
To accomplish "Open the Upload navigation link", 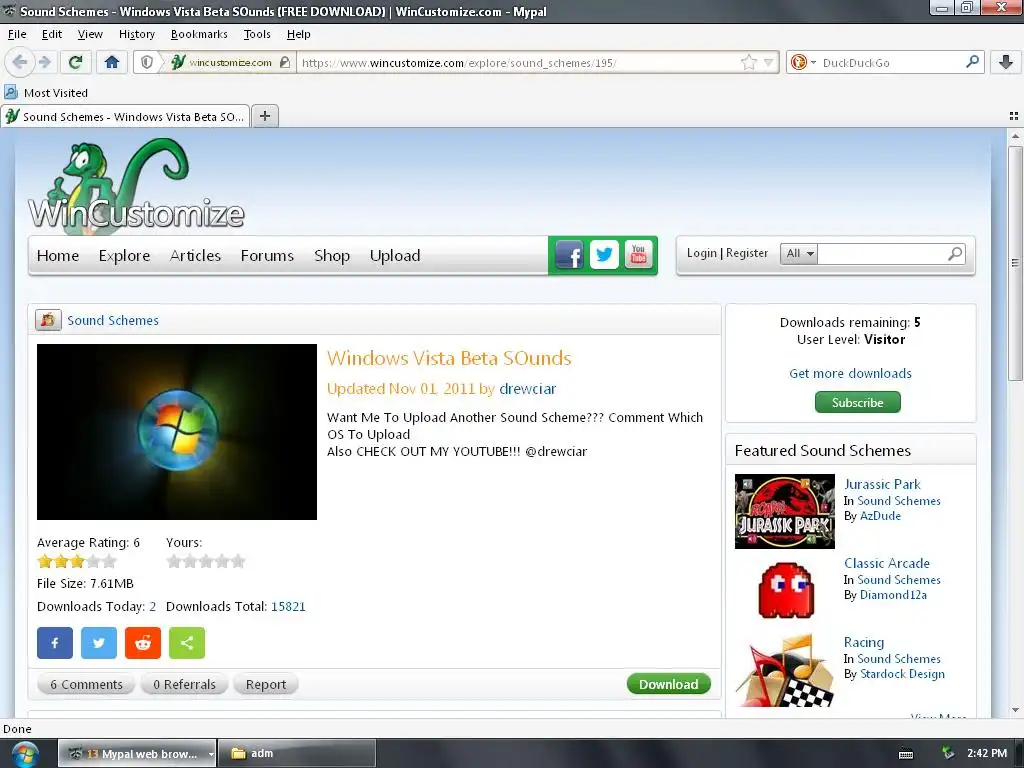I will pyautogui.click(x=394, y=255).
